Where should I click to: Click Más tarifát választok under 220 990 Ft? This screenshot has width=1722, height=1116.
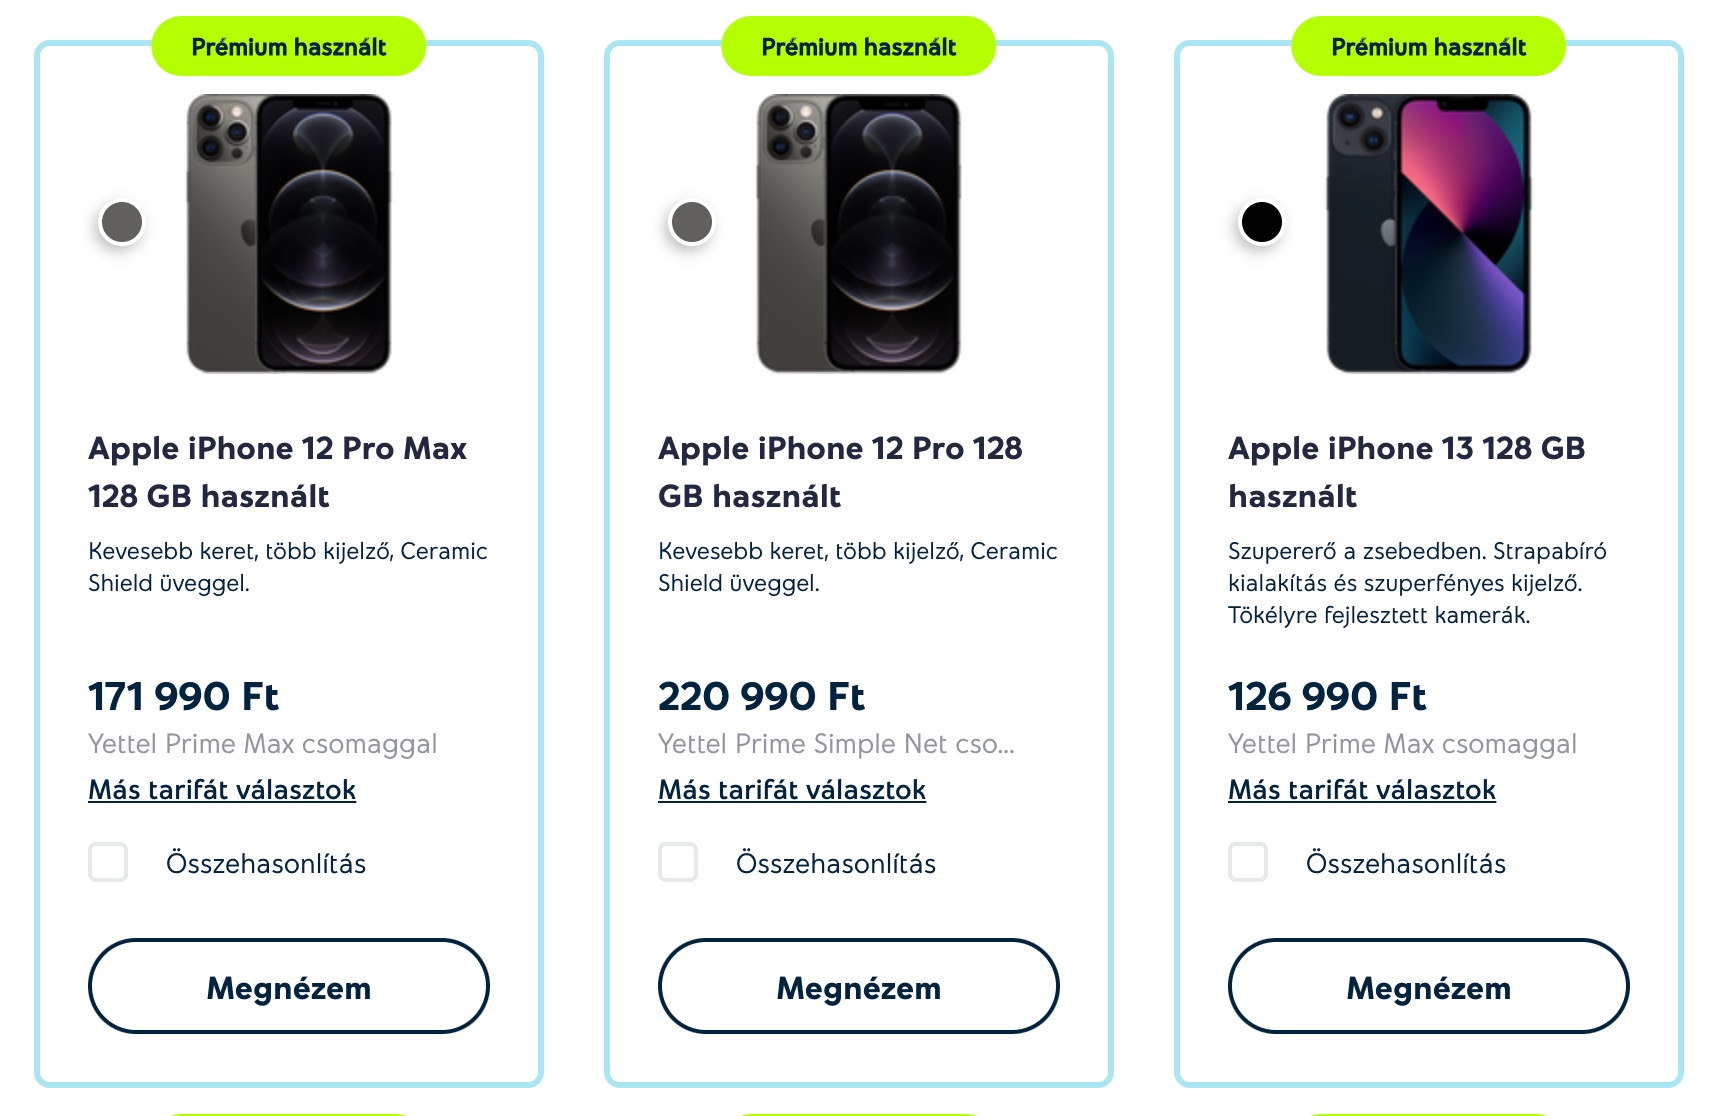point(792,790)
